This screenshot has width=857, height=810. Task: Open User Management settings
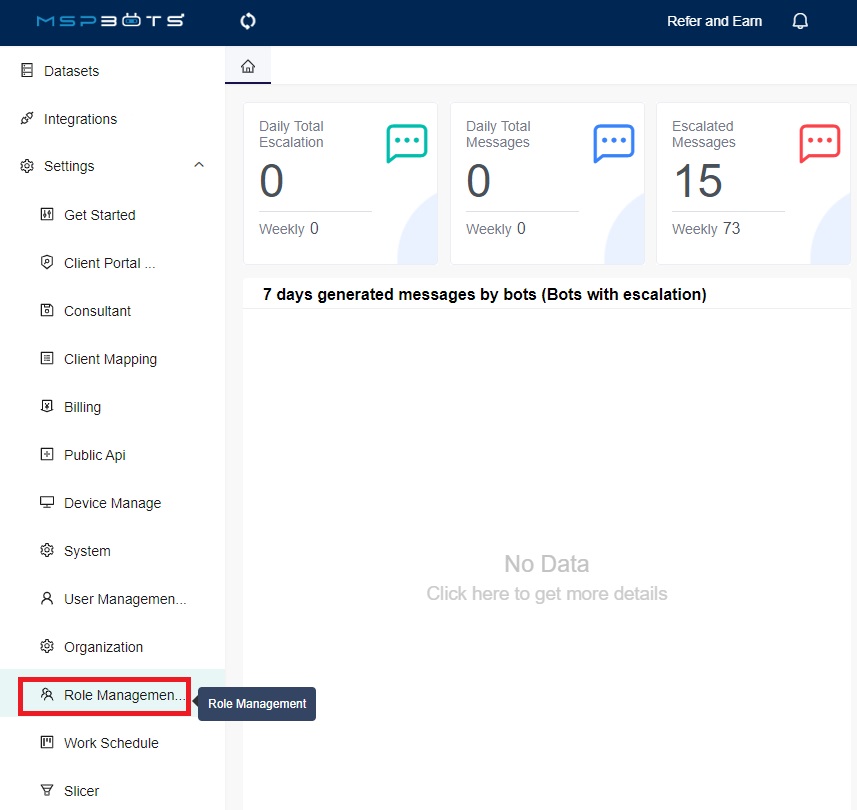pos(125,599)
